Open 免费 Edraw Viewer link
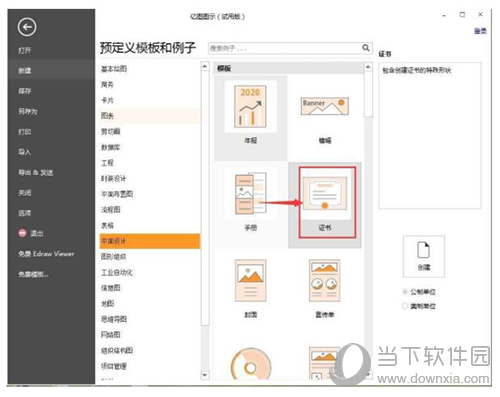 click(46, 254)
